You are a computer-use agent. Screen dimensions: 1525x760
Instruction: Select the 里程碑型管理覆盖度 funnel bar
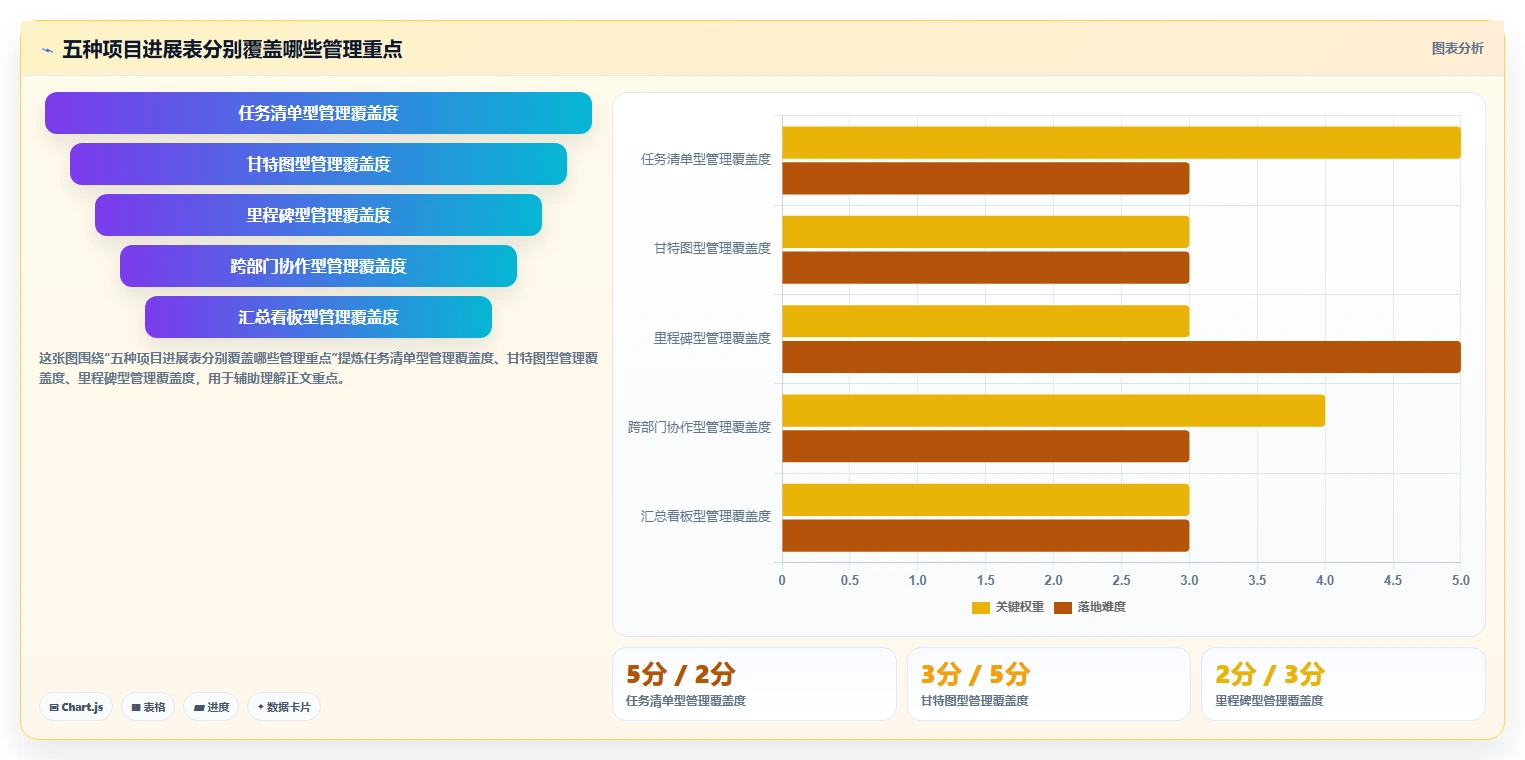318,215
